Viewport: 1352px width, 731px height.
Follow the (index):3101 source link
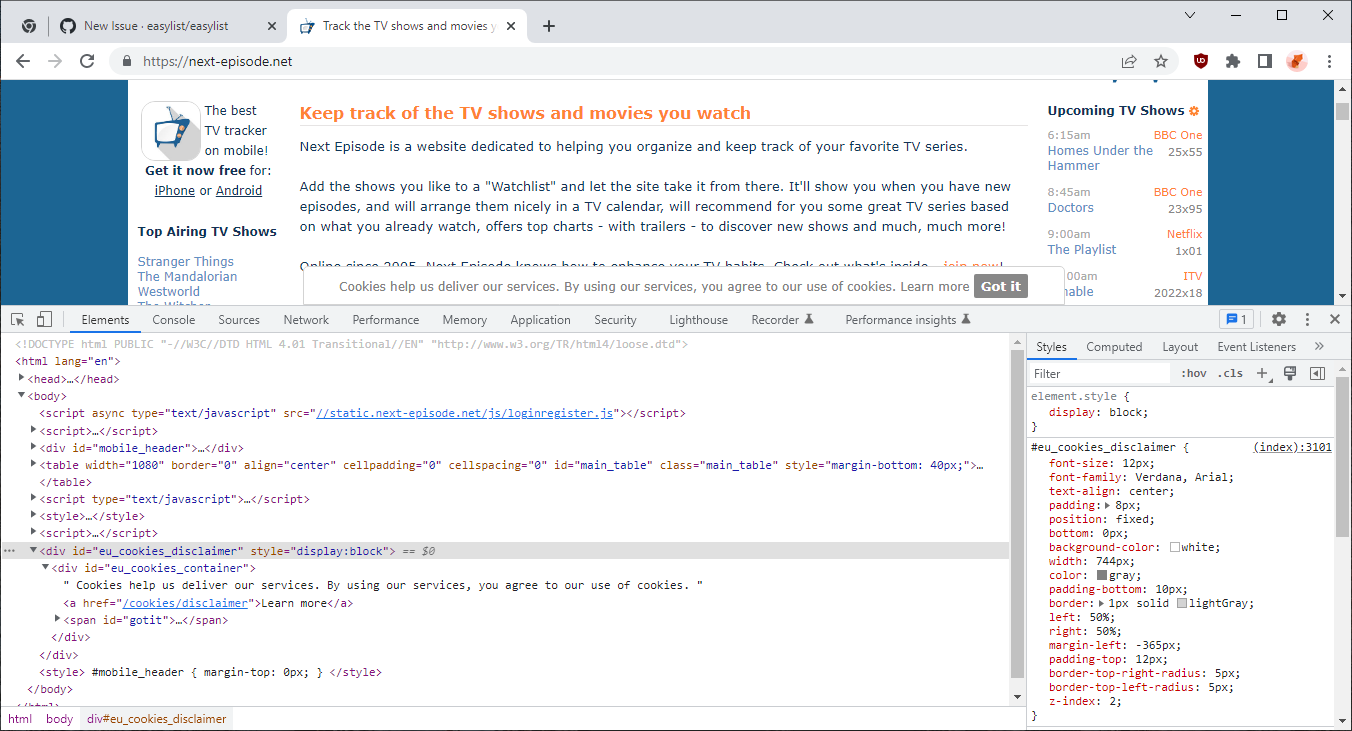pos(1292,447)
